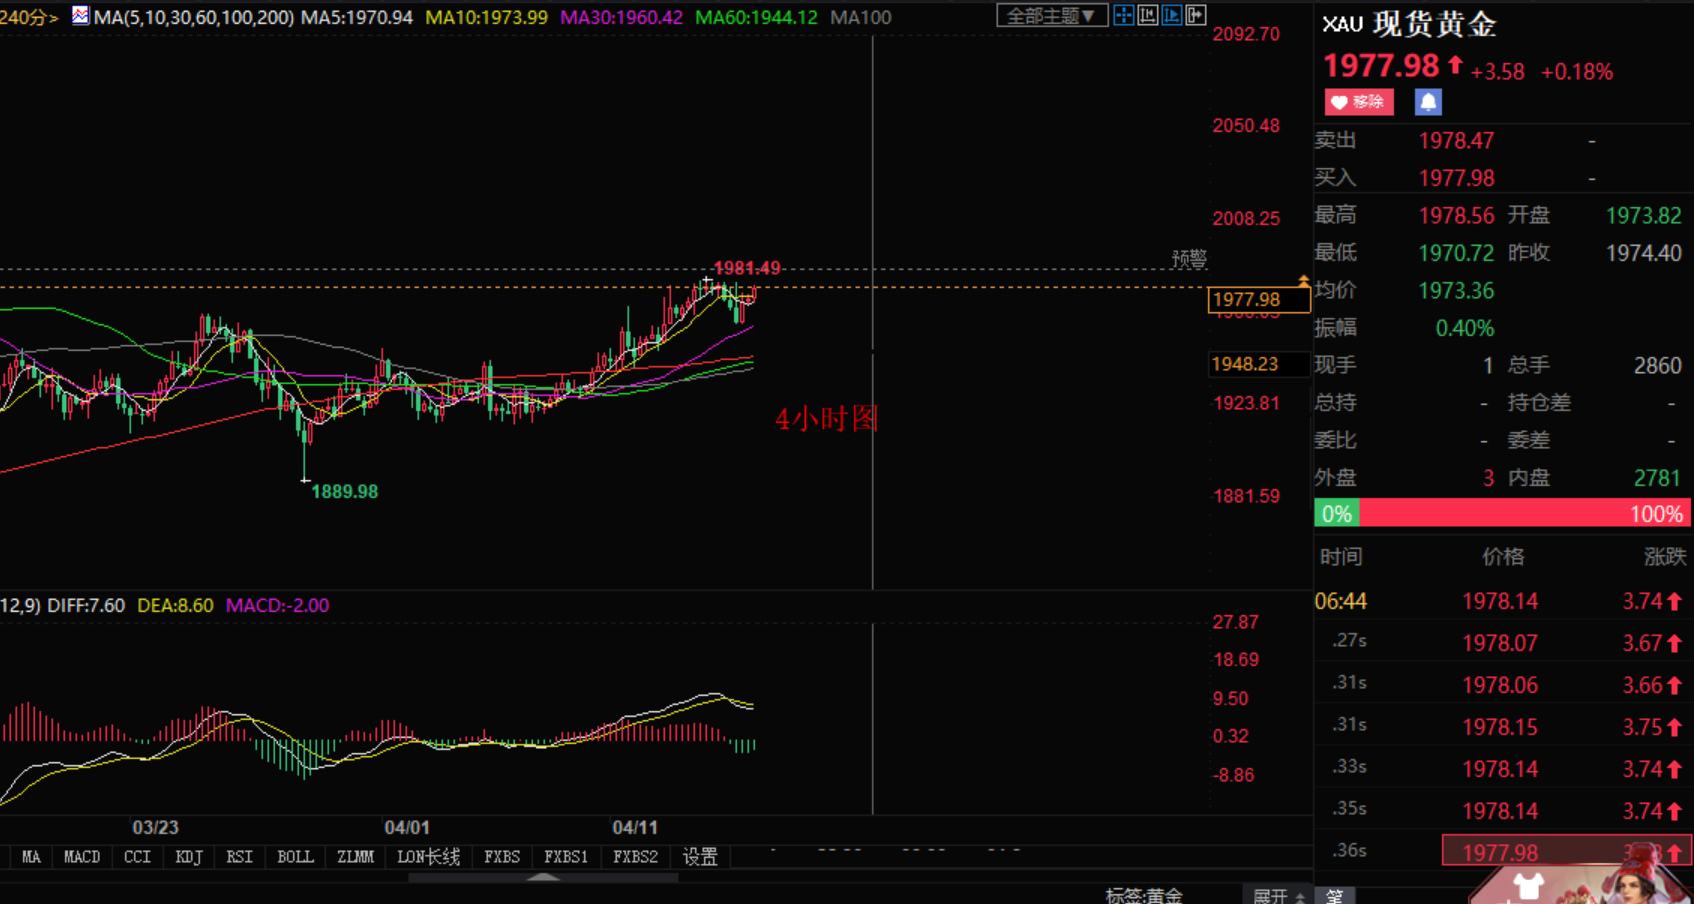Image resolution: width=1694 pixels, height=904 pixels.
Task: Click the XAU 现货黄金 instrument title
Action: click(x=1409, y=24)
